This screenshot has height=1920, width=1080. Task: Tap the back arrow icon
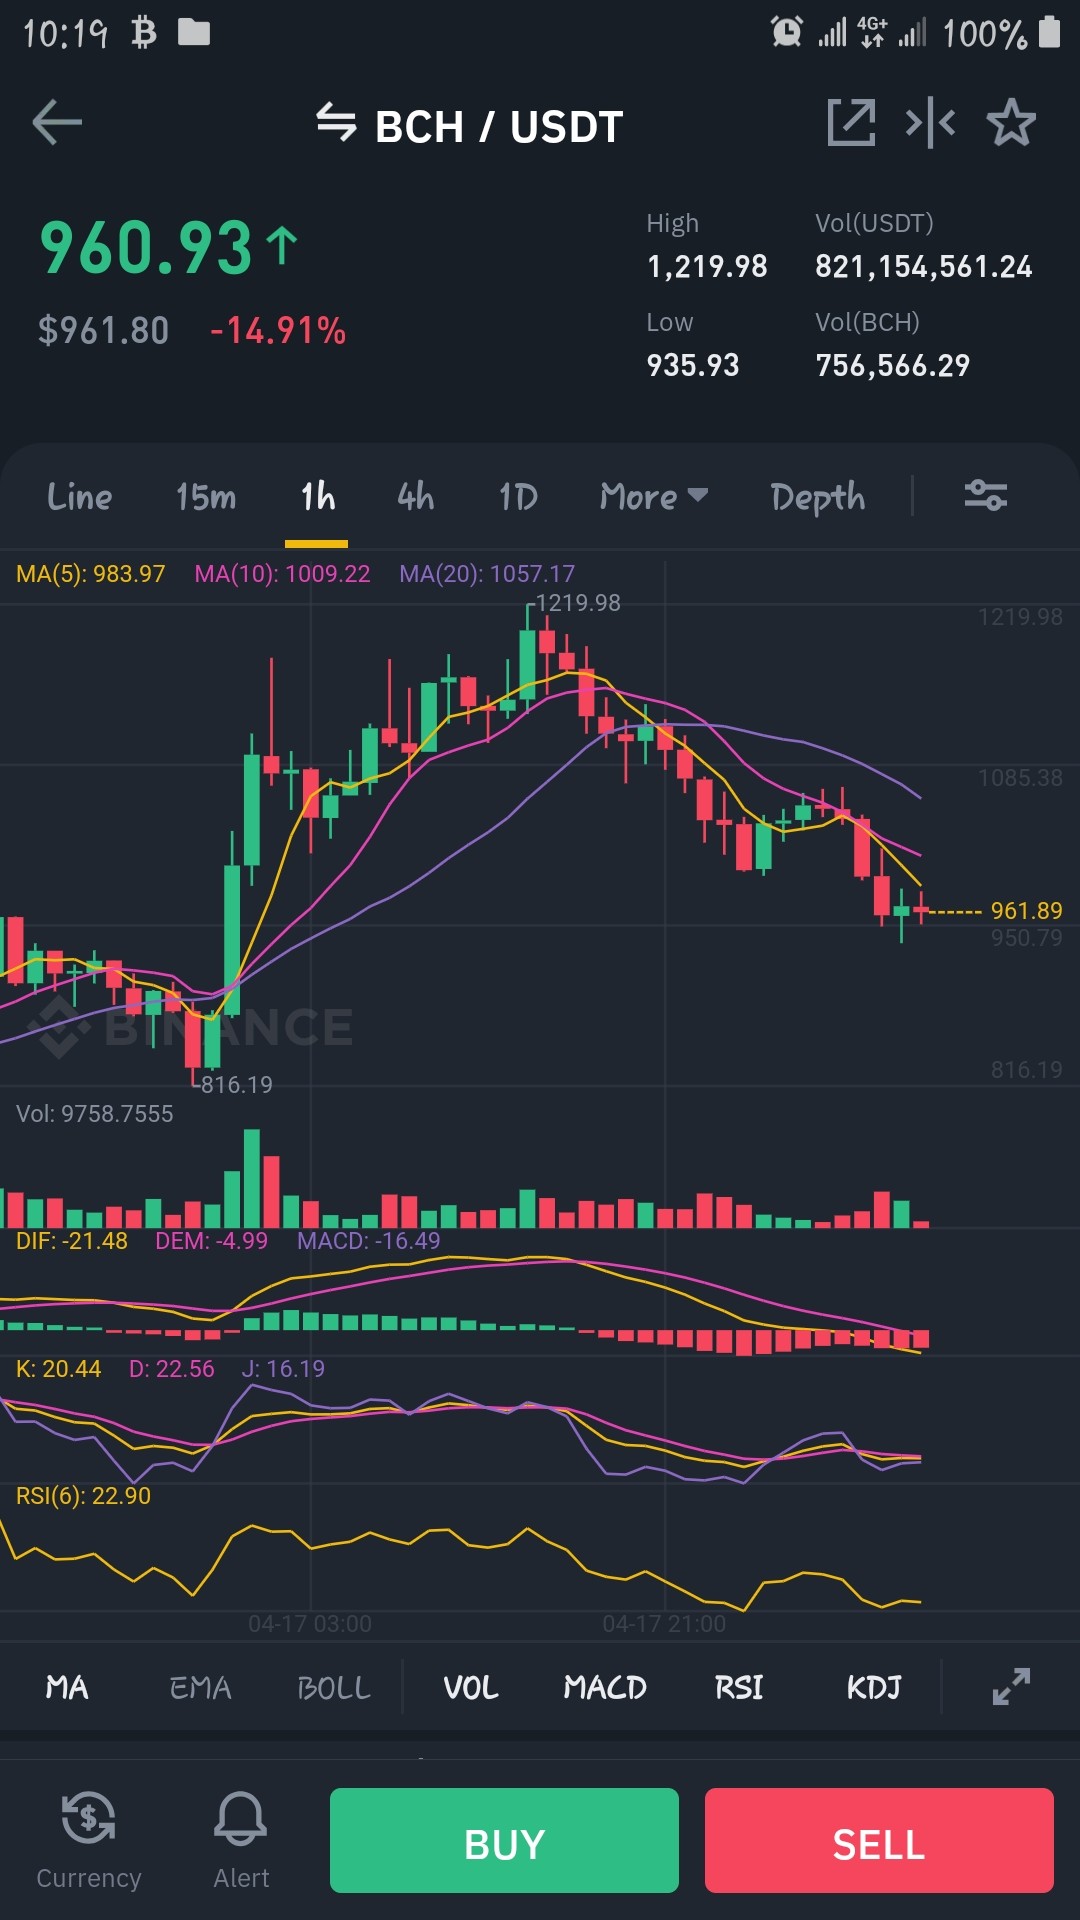pos(57,123)
